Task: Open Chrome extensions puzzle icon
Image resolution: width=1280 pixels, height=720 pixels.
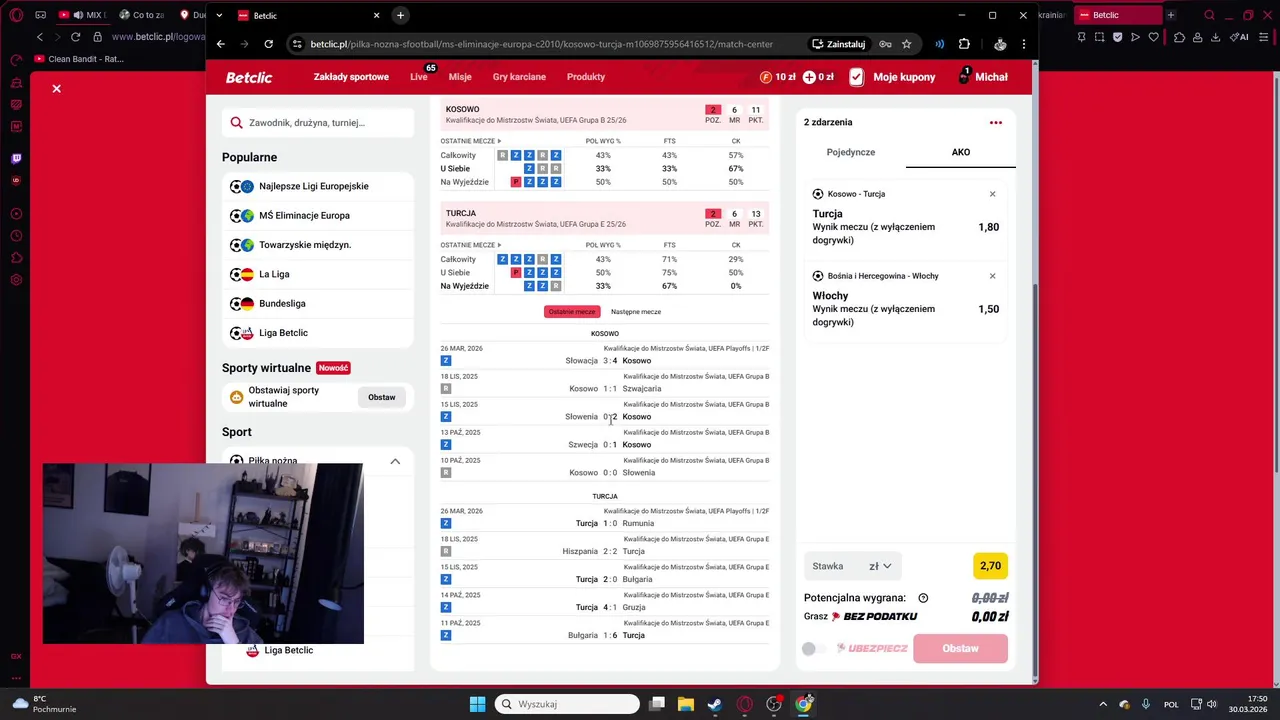Action: point(964,44)
